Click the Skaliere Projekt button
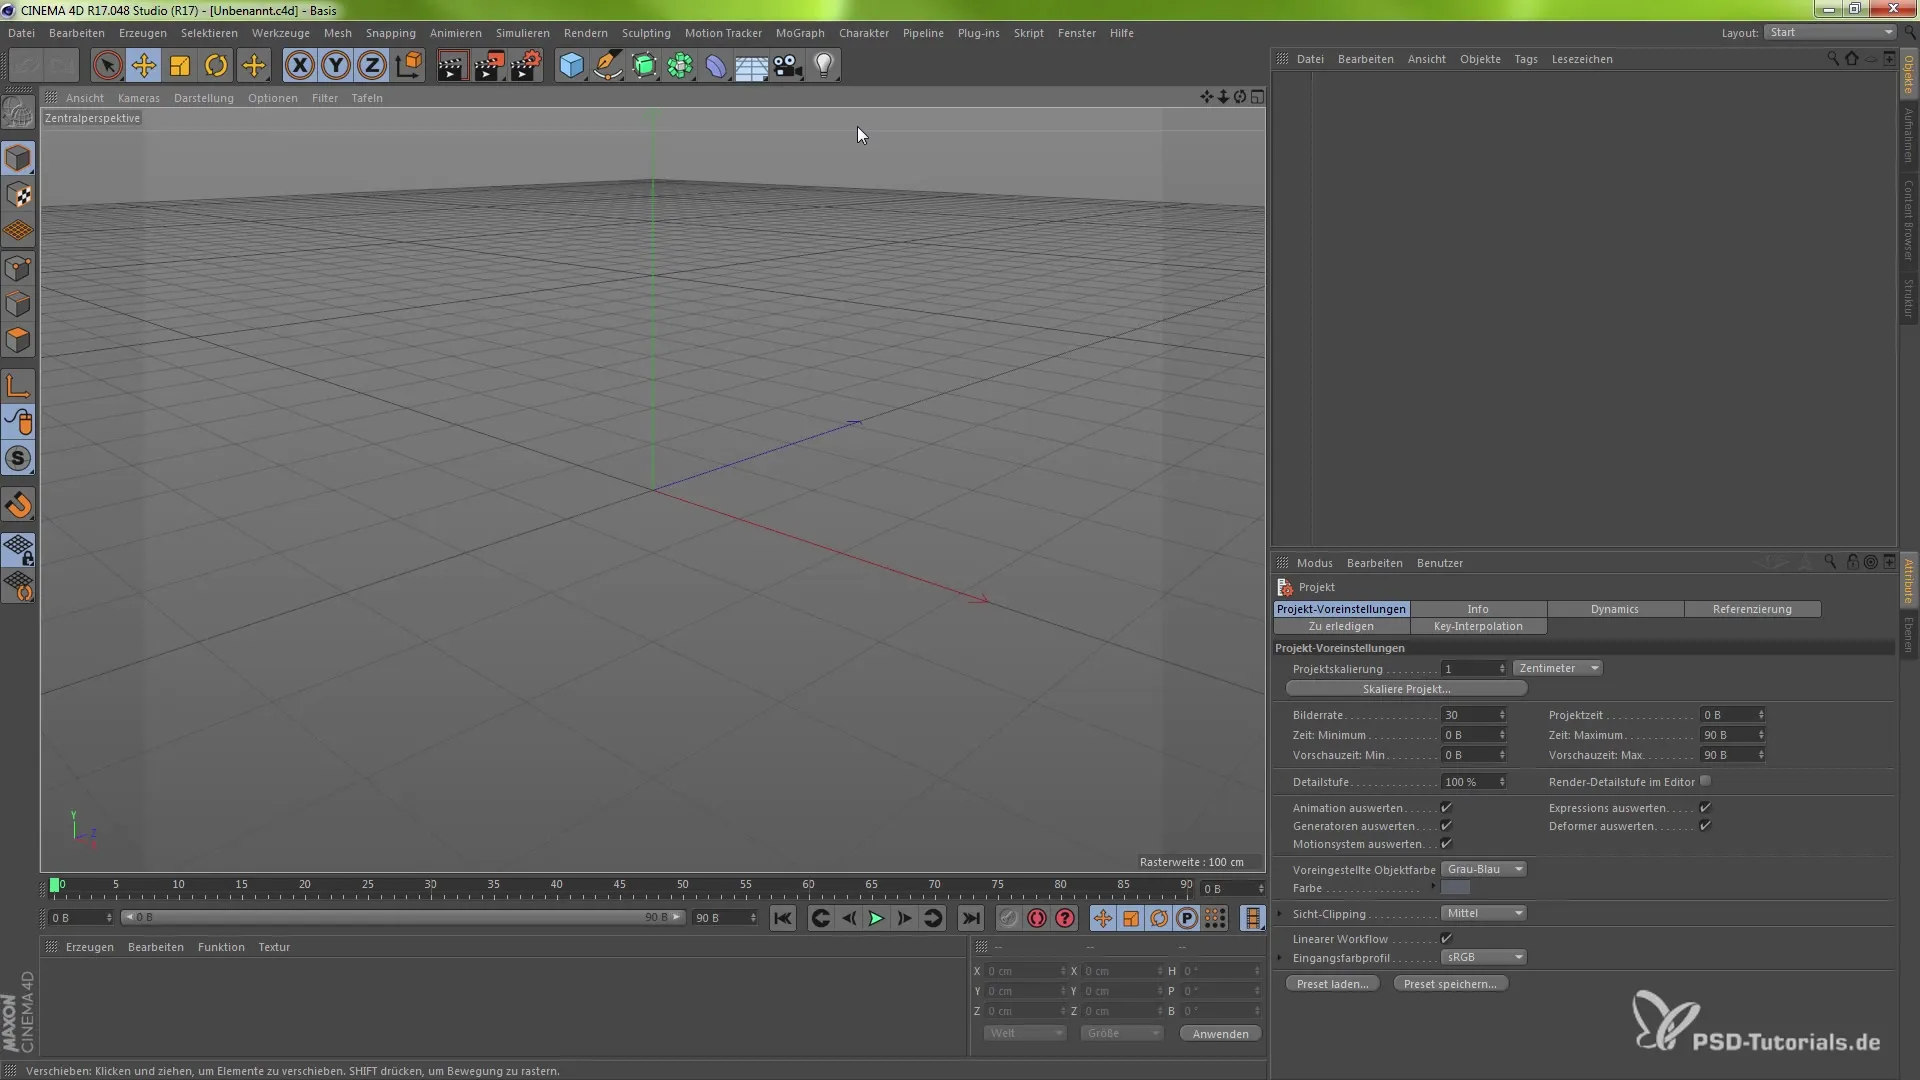 click(x=1406, y=689)
